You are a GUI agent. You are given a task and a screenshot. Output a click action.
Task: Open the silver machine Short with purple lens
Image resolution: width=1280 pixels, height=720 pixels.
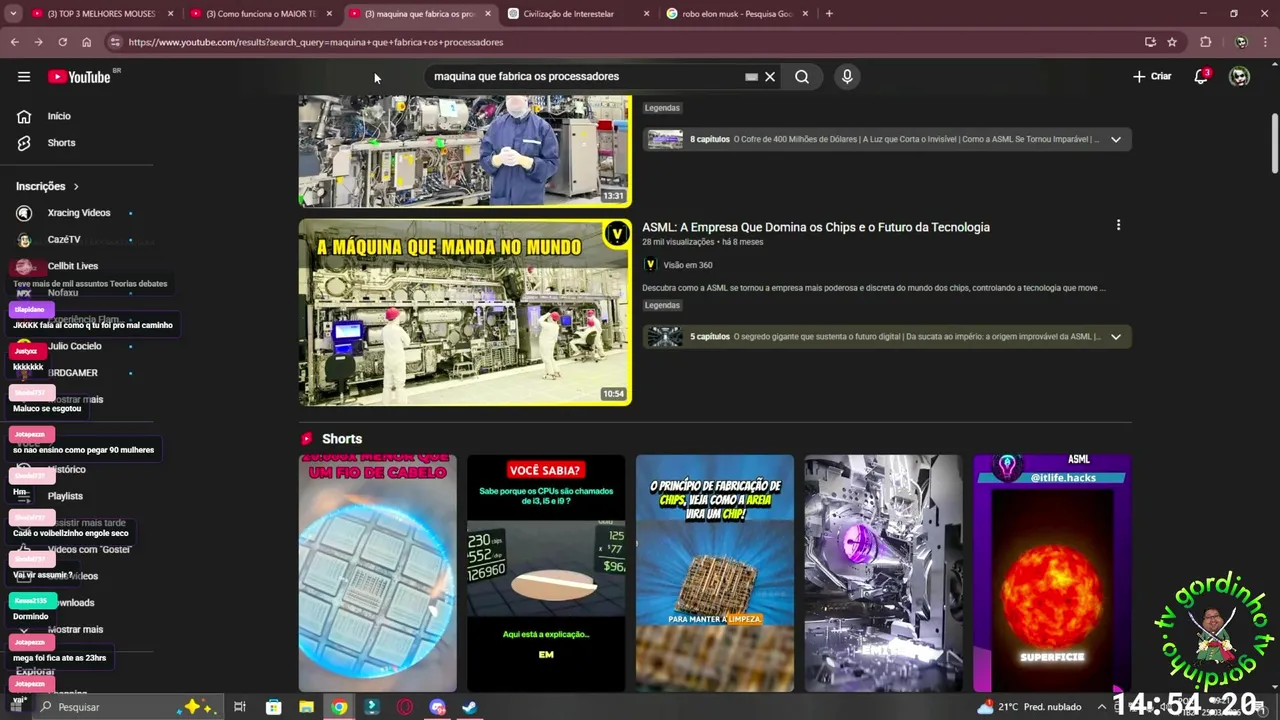point(884,574)
